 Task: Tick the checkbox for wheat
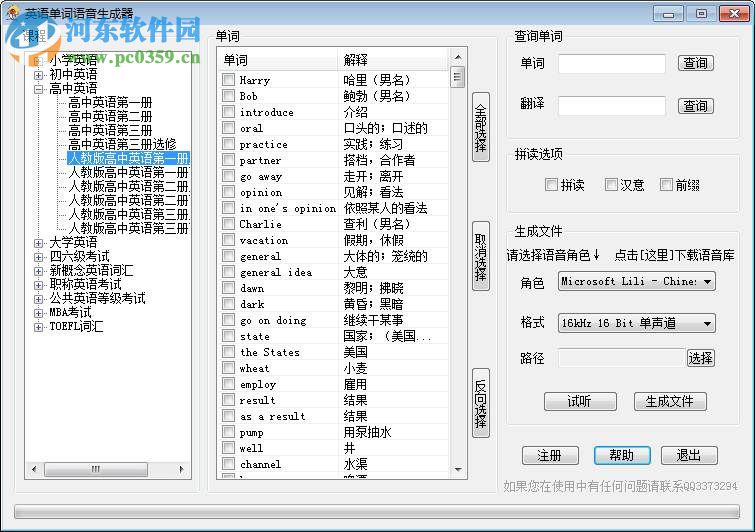(229, 368)
